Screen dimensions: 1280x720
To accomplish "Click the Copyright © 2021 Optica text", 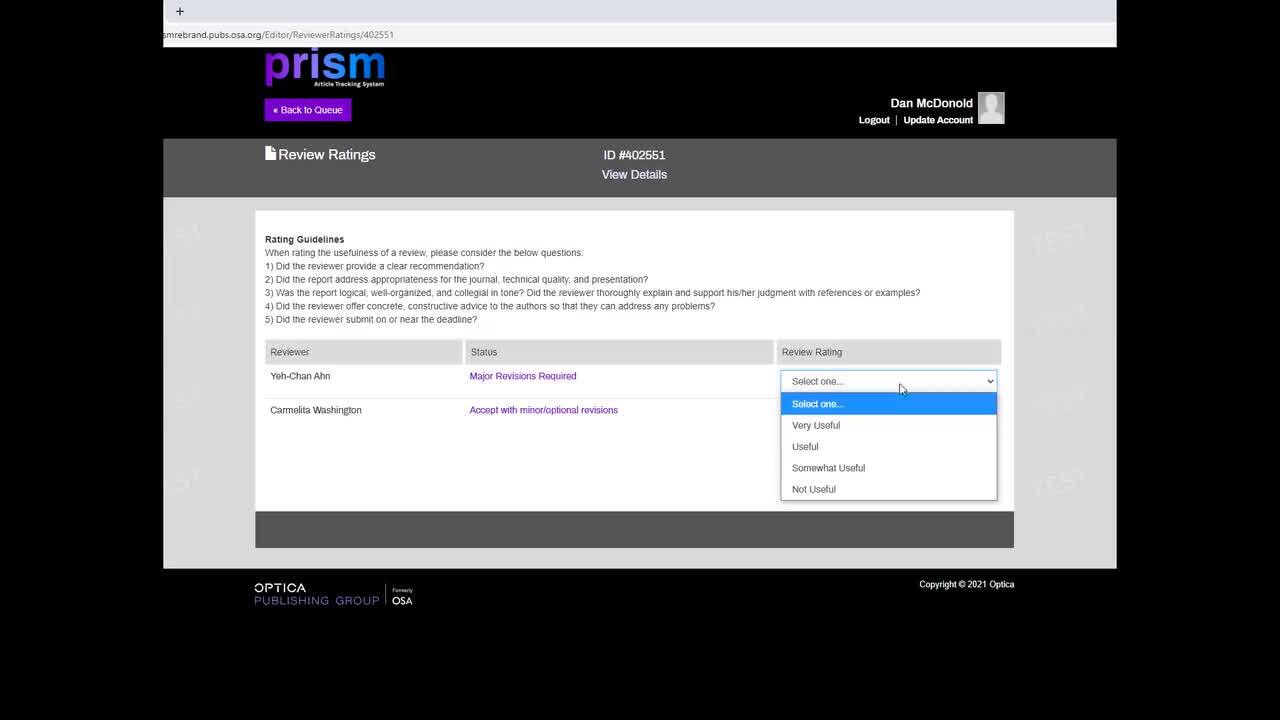I will coord(966,584).
